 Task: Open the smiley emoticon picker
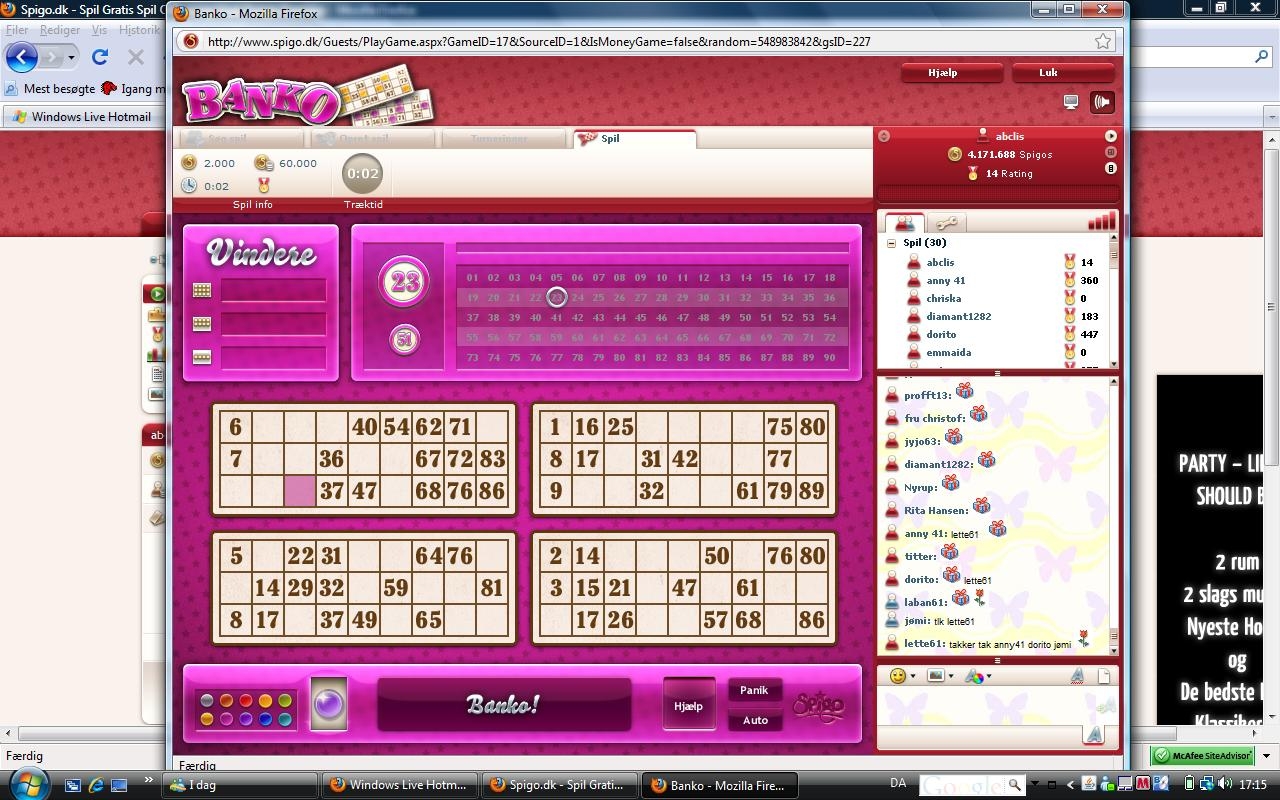click(x=898, y=676)
